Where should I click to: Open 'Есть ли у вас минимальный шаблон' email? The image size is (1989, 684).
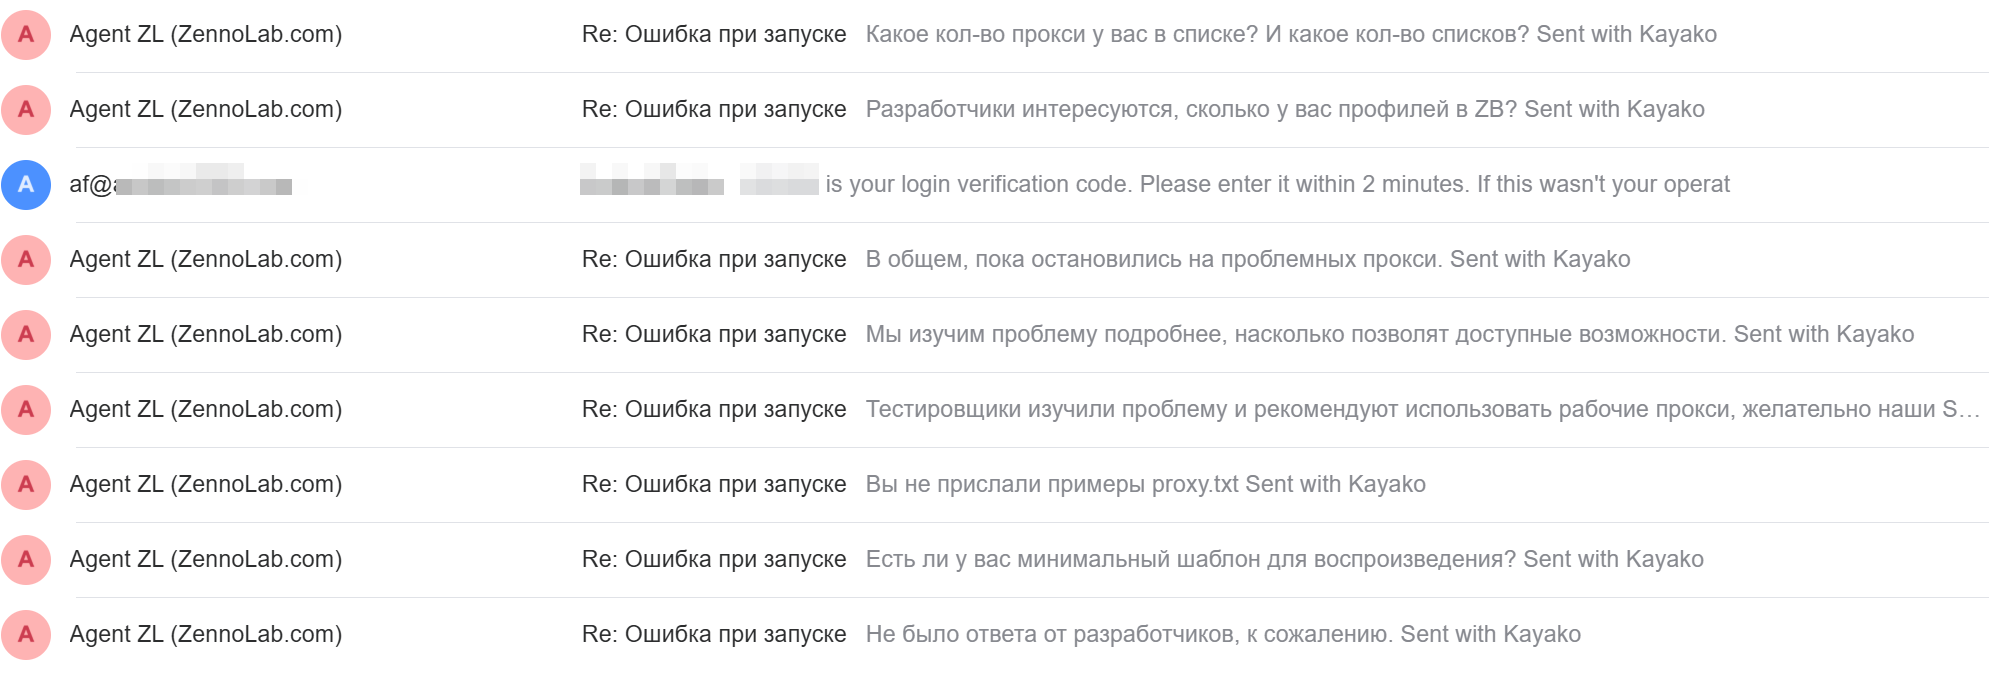[1284, 560]
